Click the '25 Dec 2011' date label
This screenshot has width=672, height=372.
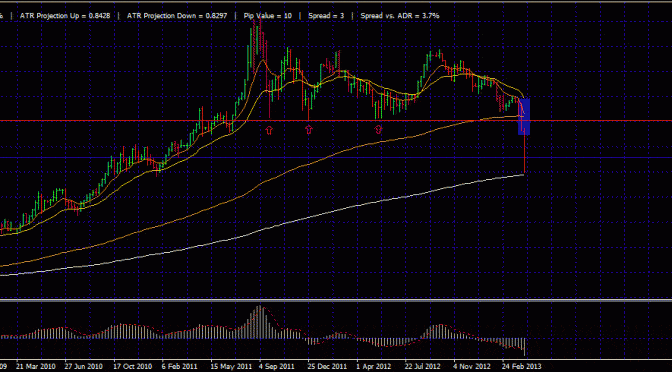point(327,367)
